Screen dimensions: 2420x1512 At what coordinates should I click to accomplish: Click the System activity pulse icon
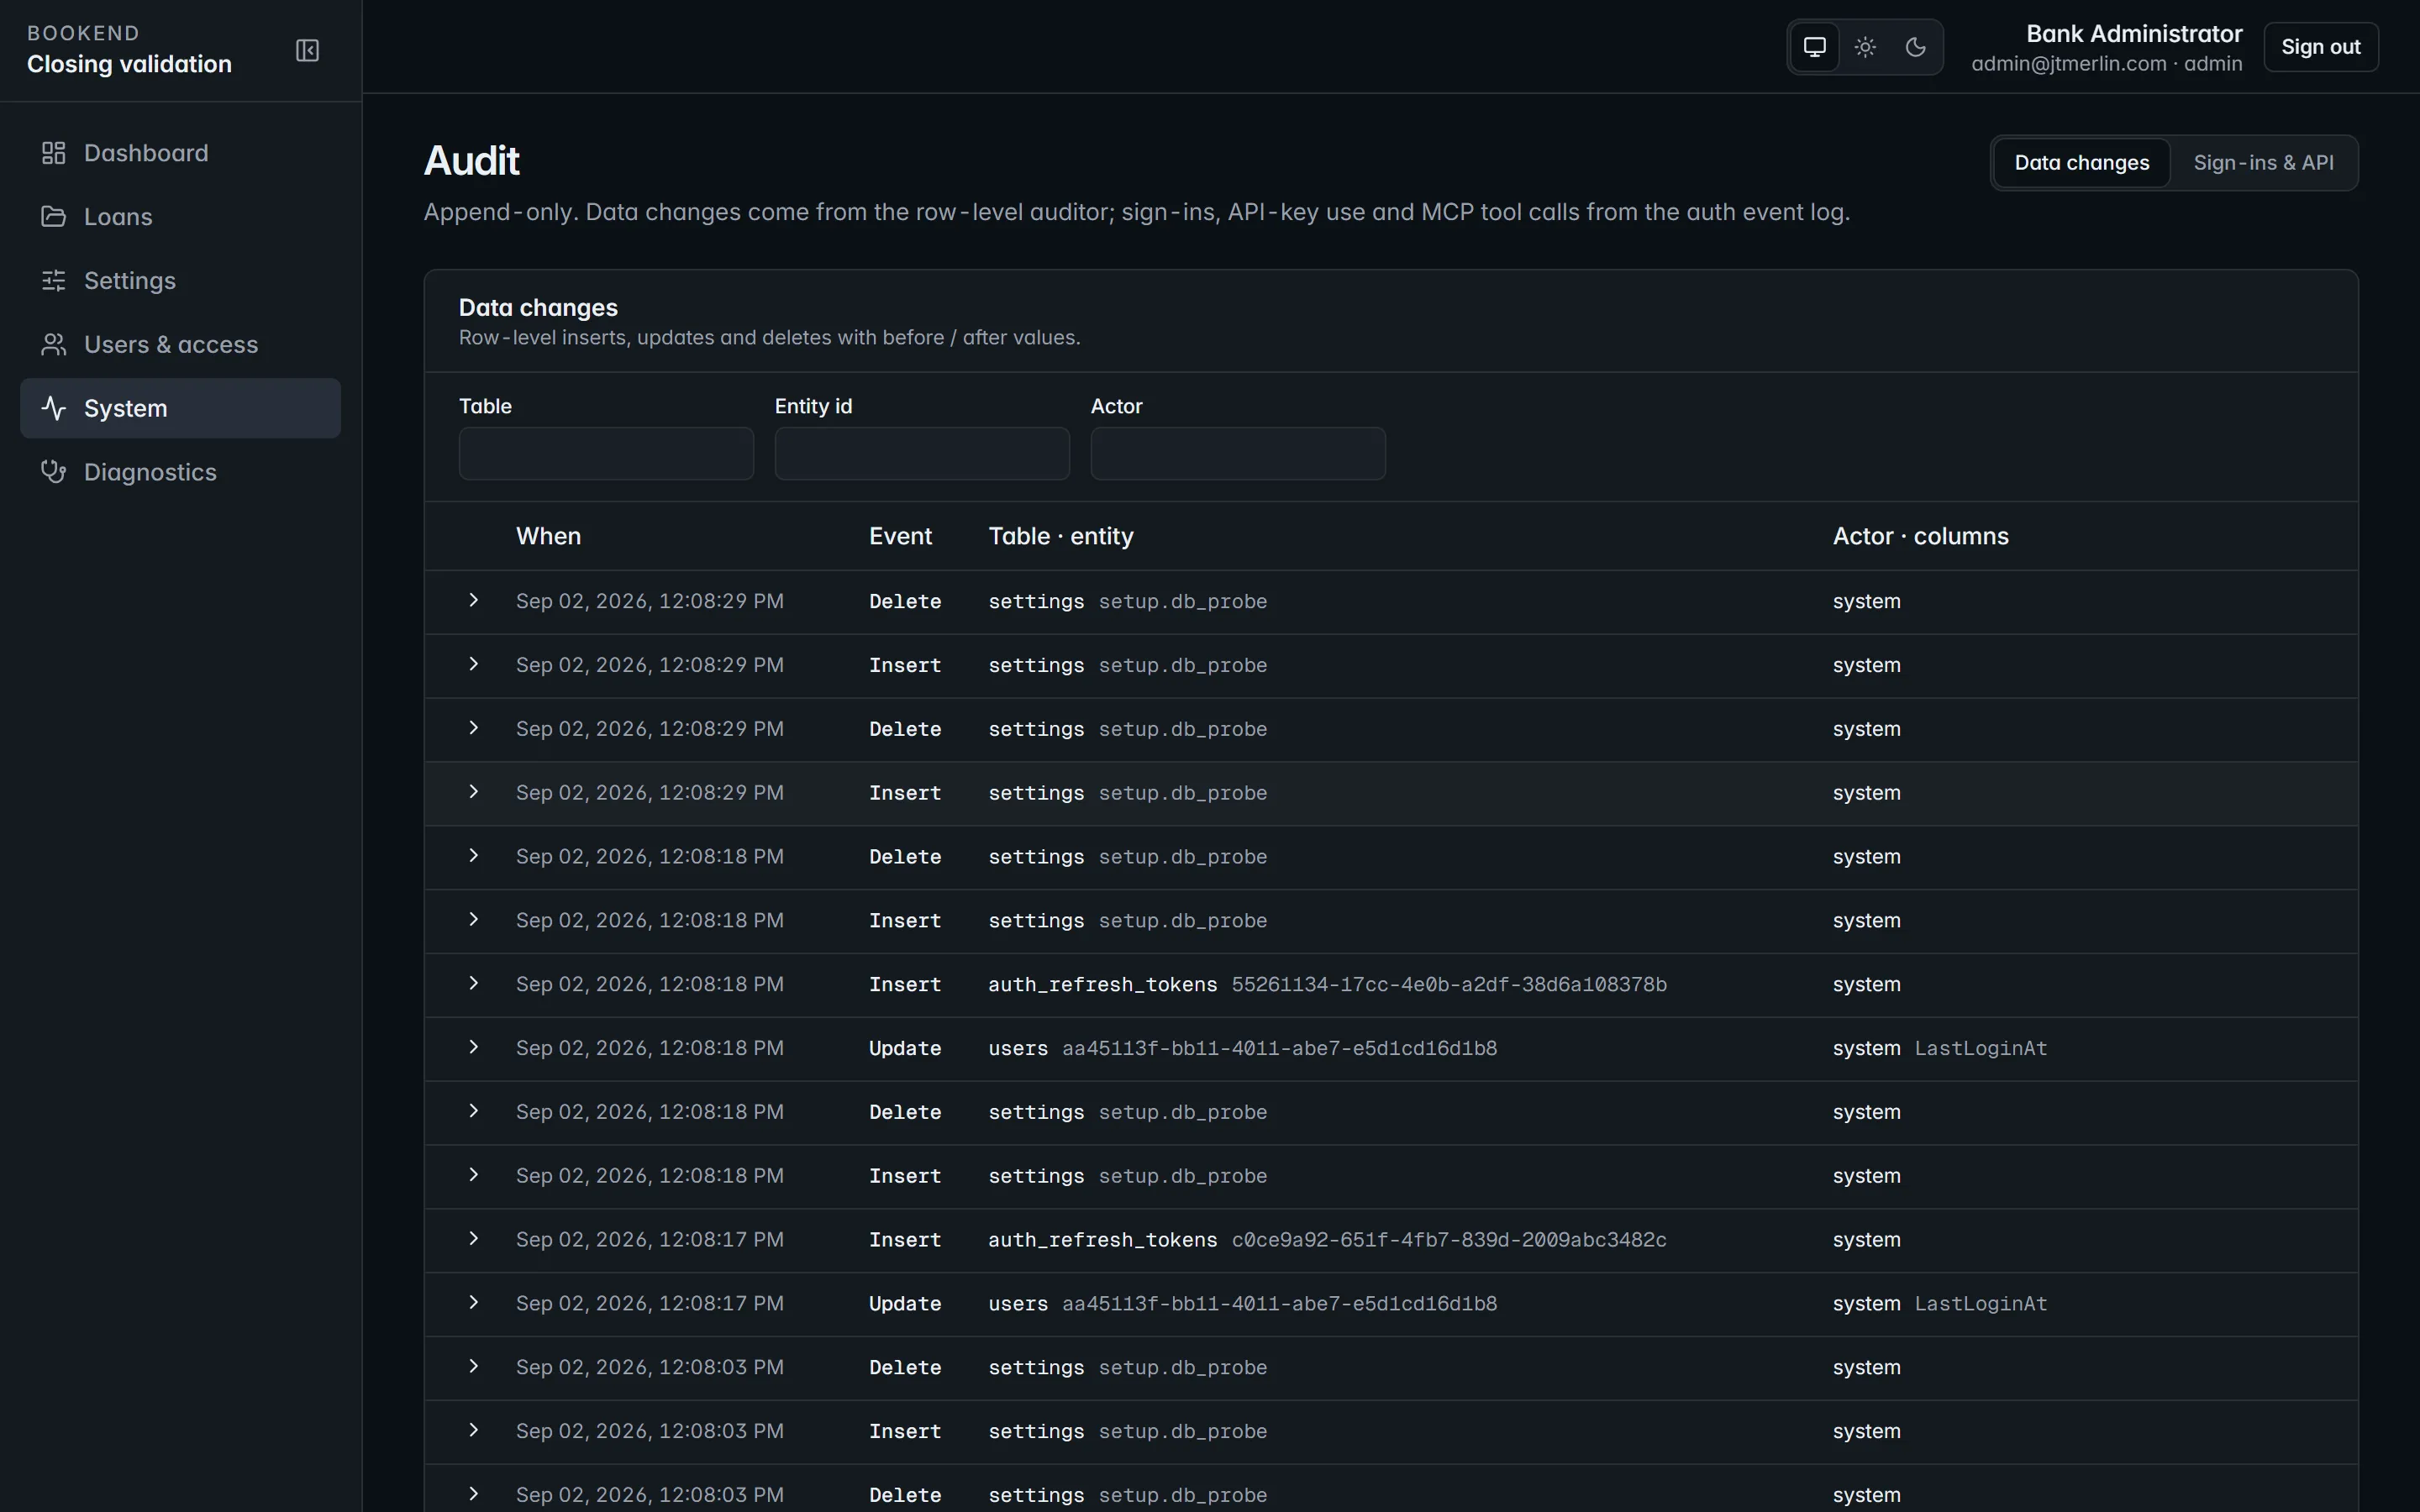(53, 408)
